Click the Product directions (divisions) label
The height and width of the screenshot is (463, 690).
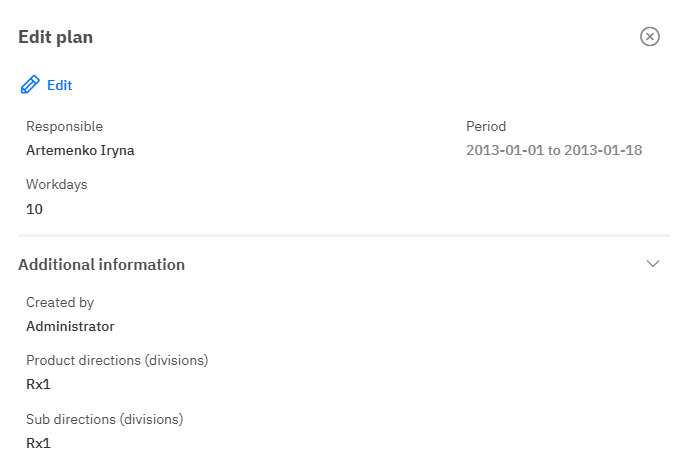pos(117,360)
